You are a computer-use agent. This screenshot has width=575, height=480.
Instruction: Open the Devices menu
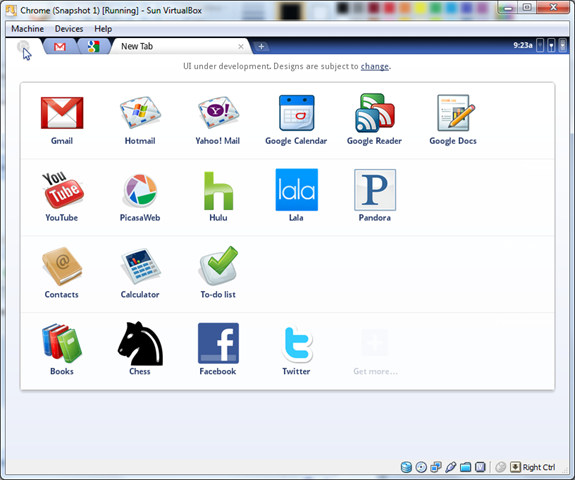[69, 29]
